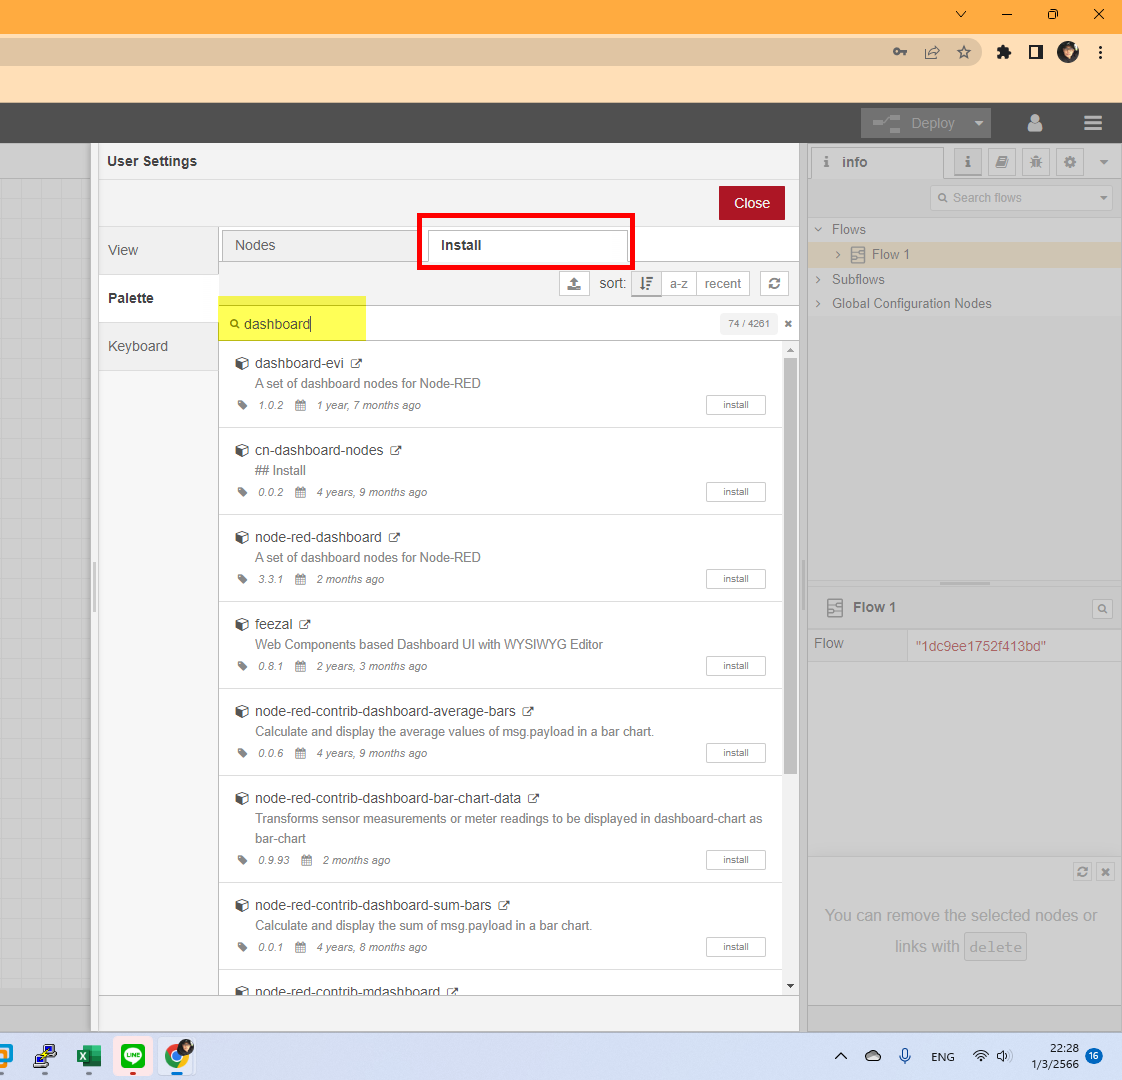Viewport: 1122px width, 1080px height.
Task: Open dashboard-evi external link icon
Action: click(x=356, y=364)
